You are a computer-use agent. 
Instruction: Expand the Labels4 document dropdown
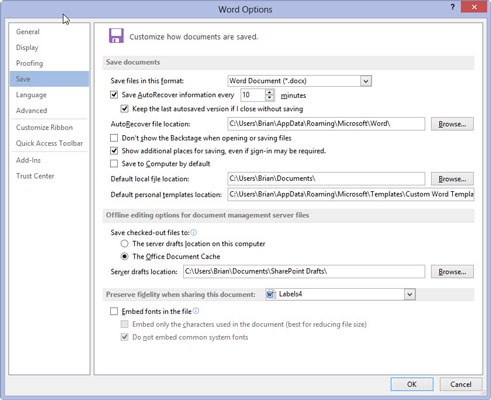click(409, 294)
